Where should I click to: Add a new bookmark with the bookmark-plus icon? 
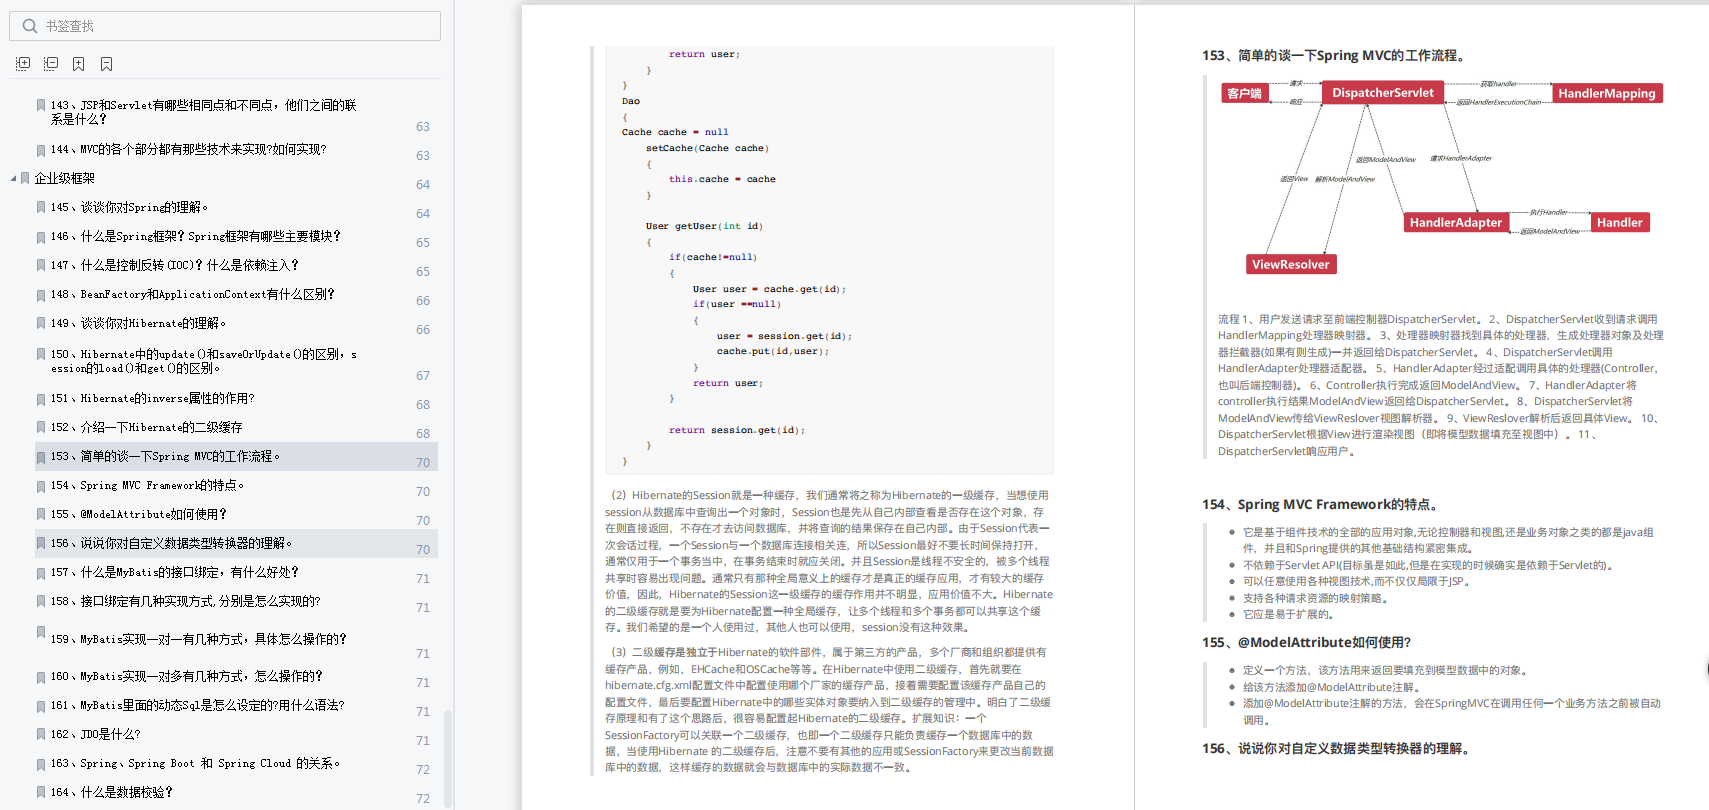click(78, 64)
